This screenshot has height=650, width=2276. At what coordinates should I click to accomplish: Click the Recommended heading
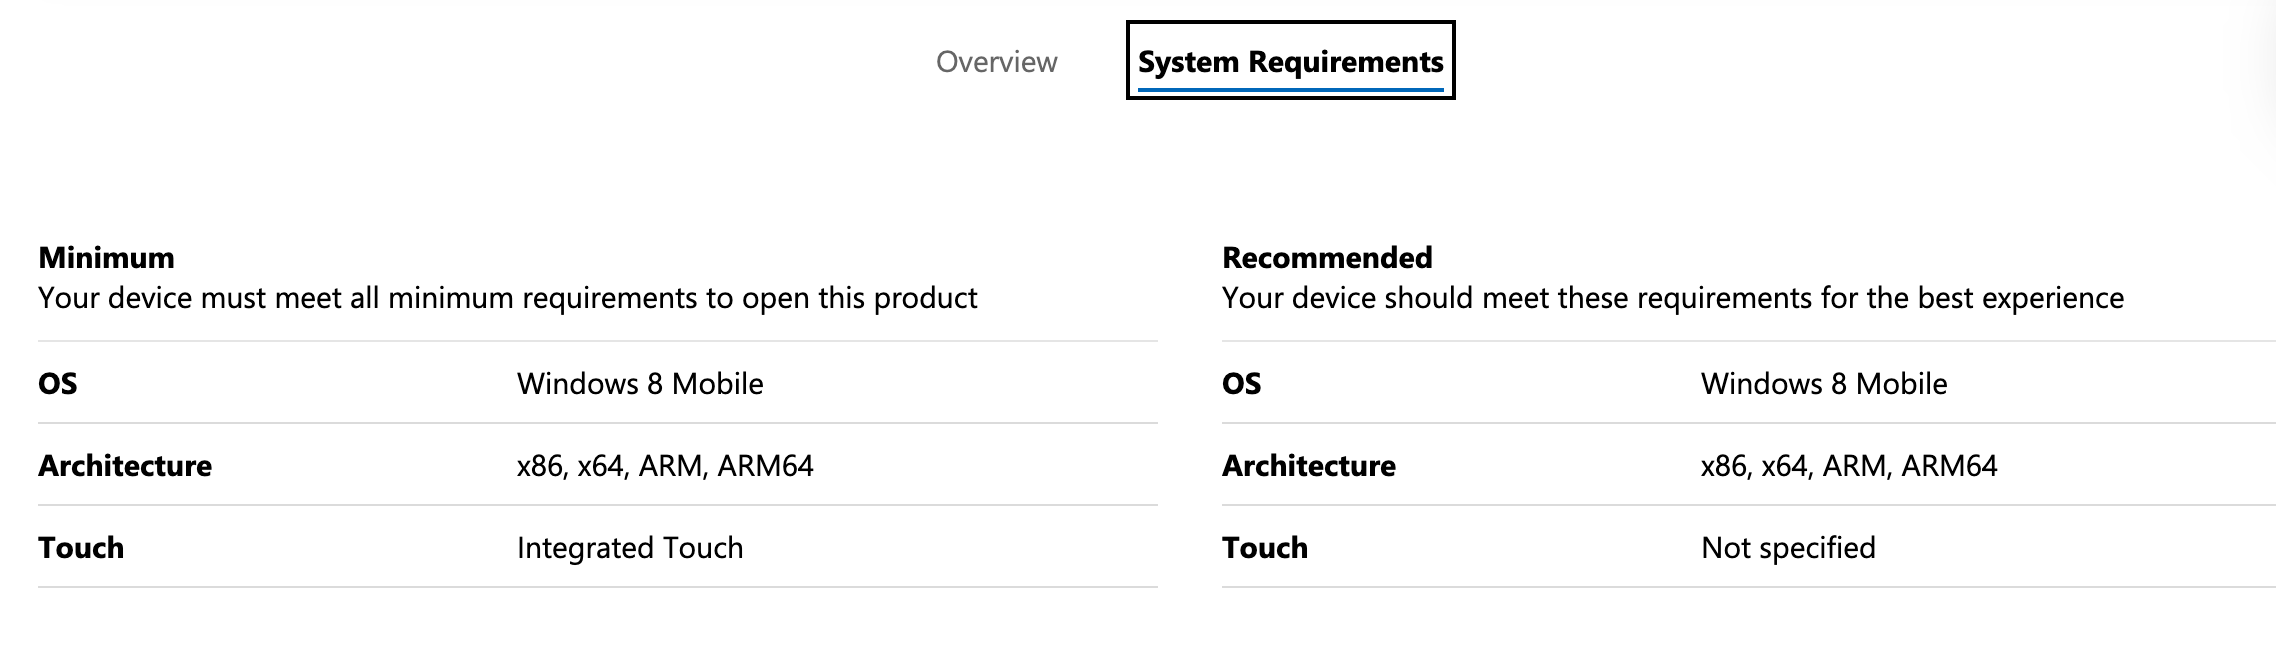[1327, 258]
